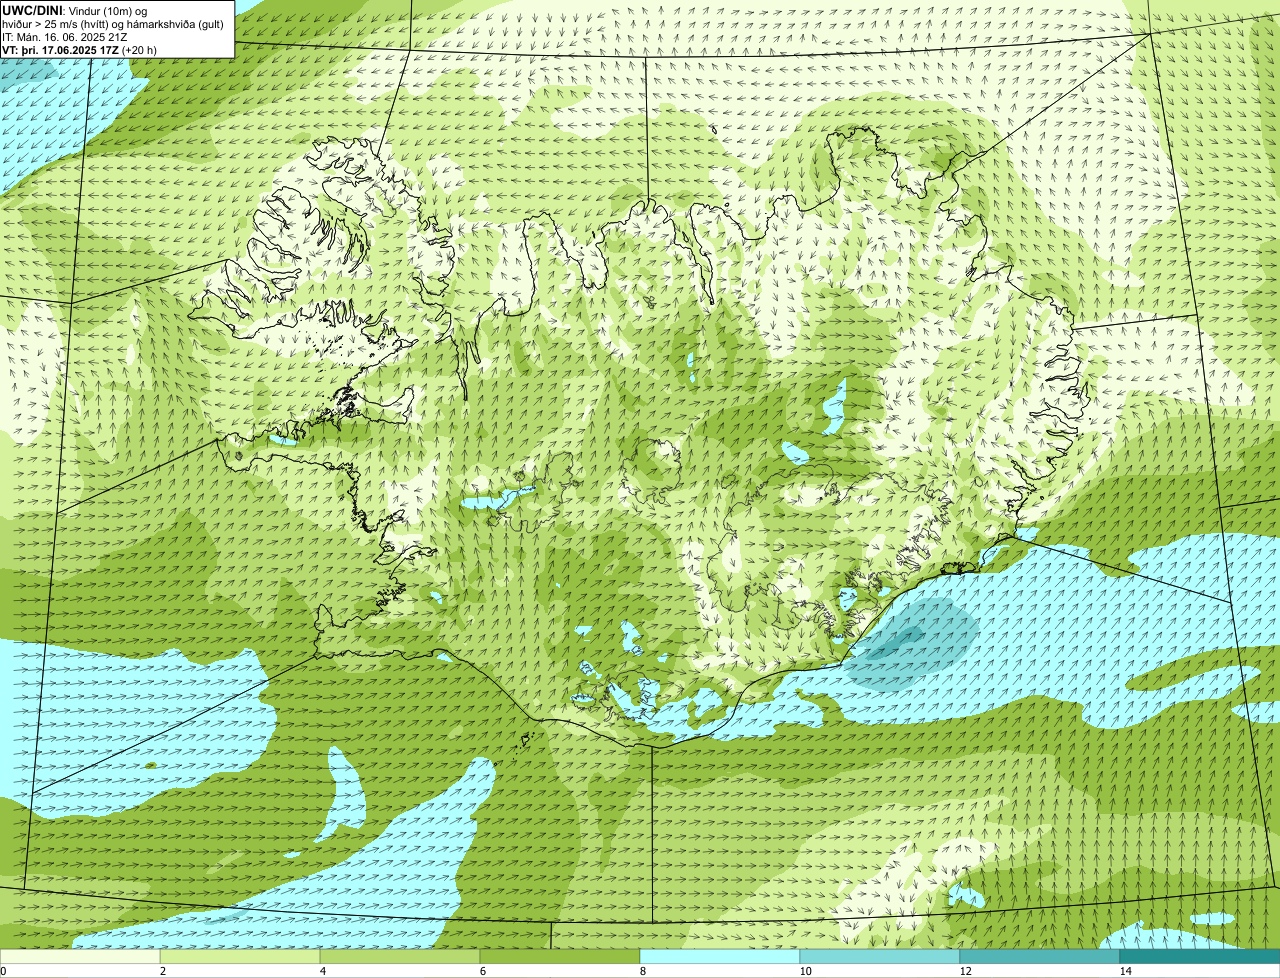This screenshot has height=978, width=1280.
Task: Click the legend label '8'
Action: pyautogui.click(x=642, y=971)
